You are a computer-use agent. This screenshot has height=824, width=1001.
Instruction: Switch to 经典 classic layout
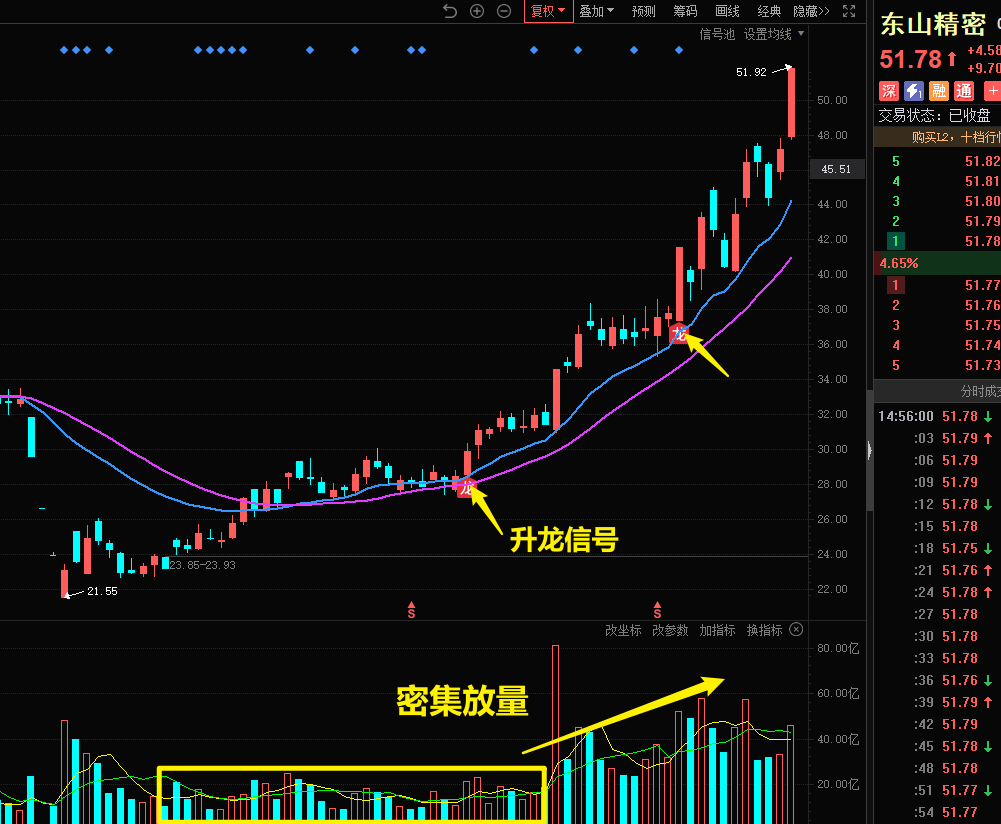769,11
